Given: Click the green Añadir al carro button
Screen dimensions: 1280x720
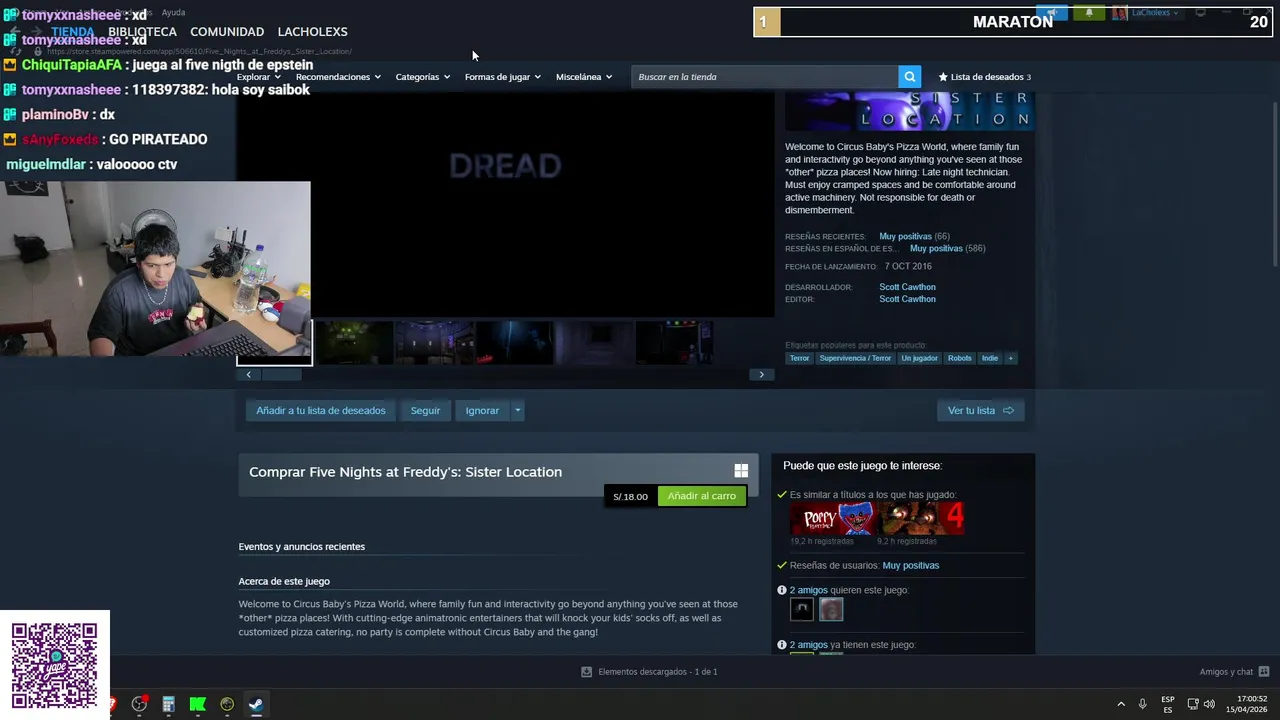Looking at the screenshot, I should click(701, 496).
